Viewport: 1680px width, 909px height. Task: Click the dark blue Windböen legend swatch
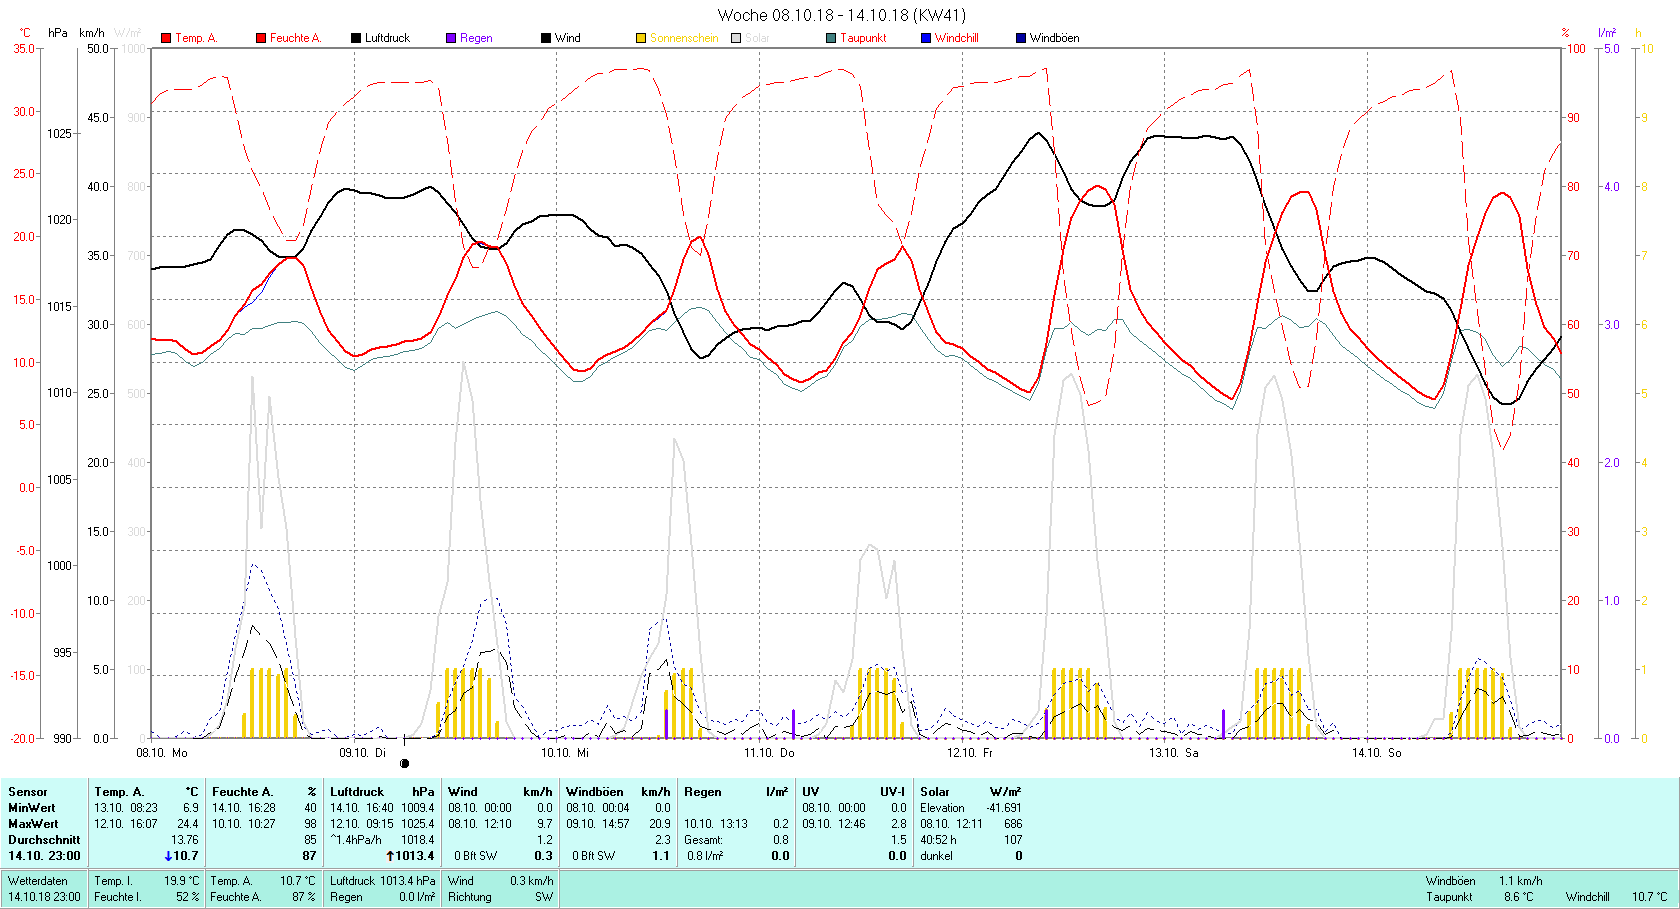coord(1021,38)
